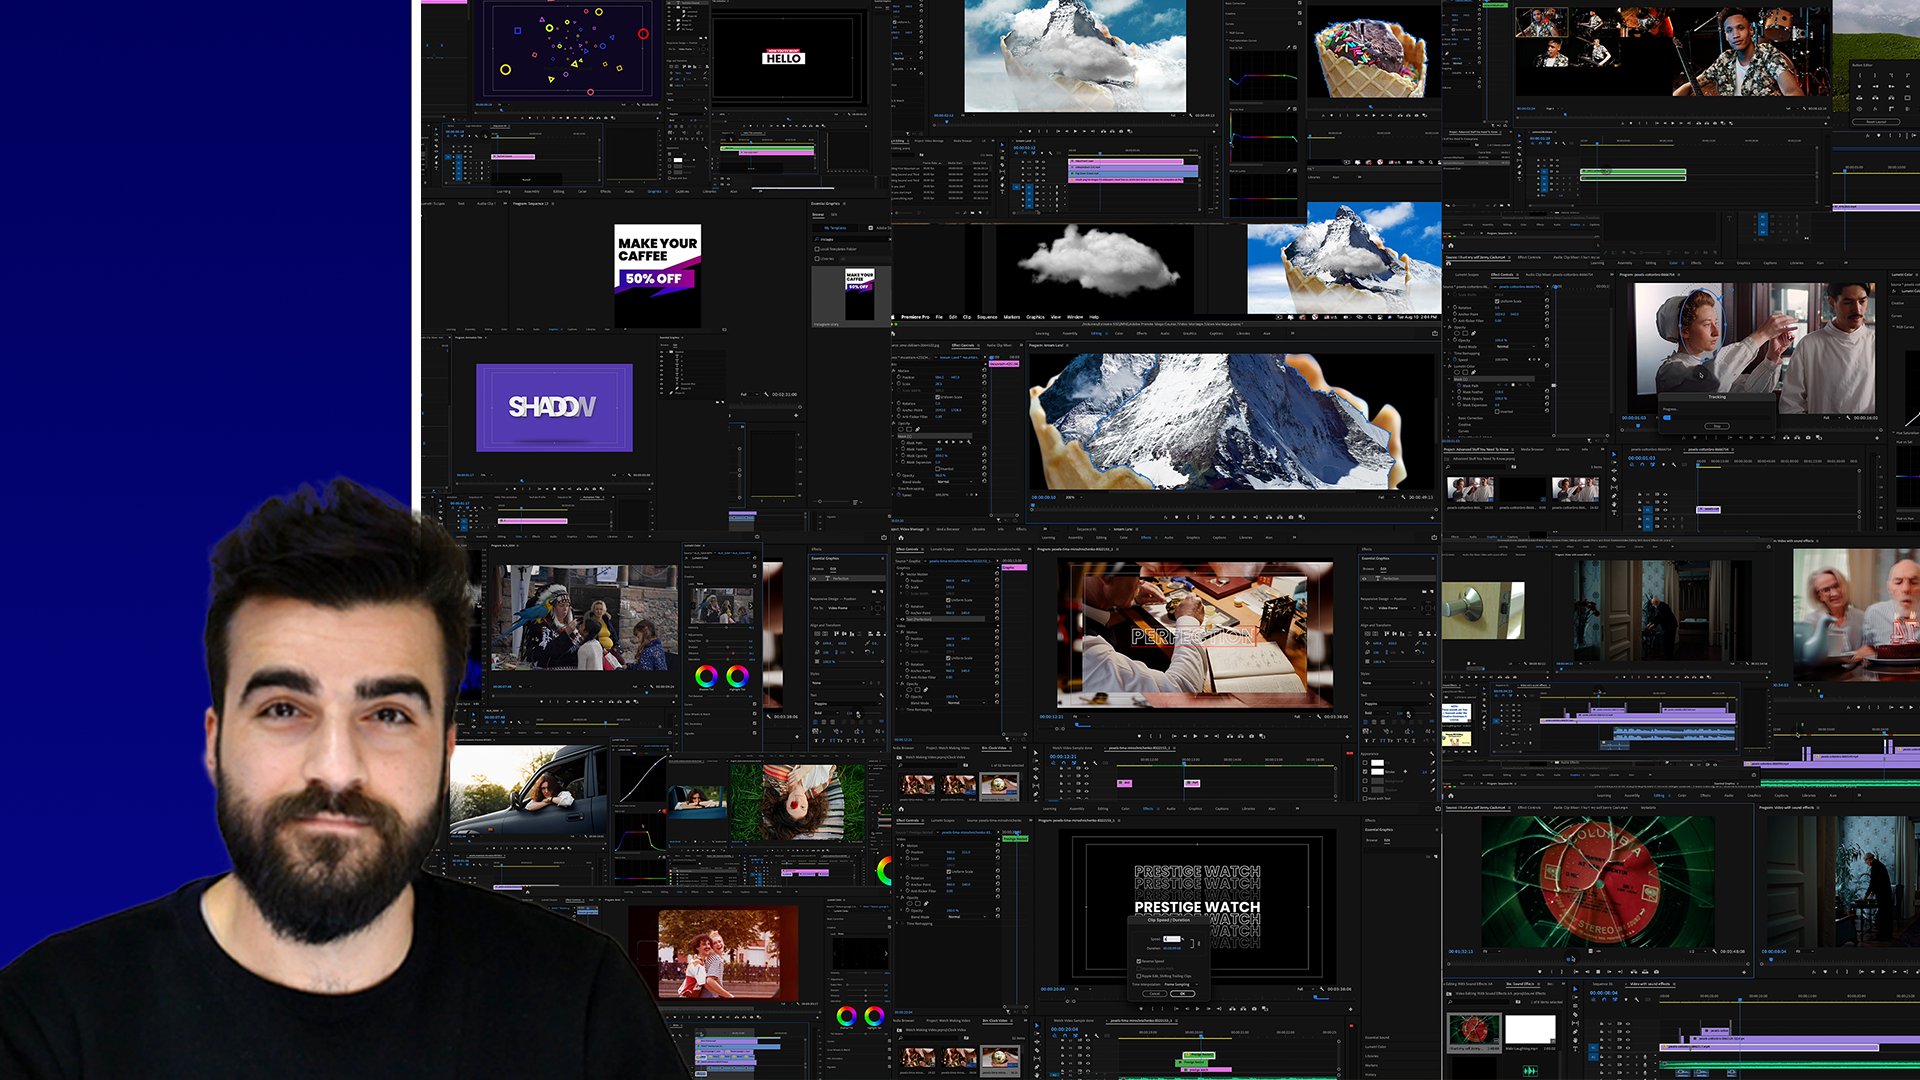The height and width of the screenshot is (1080, 1920).
Task: Select the Pen tool in the PERFECTION timeline
Action: pos(1035,793)
